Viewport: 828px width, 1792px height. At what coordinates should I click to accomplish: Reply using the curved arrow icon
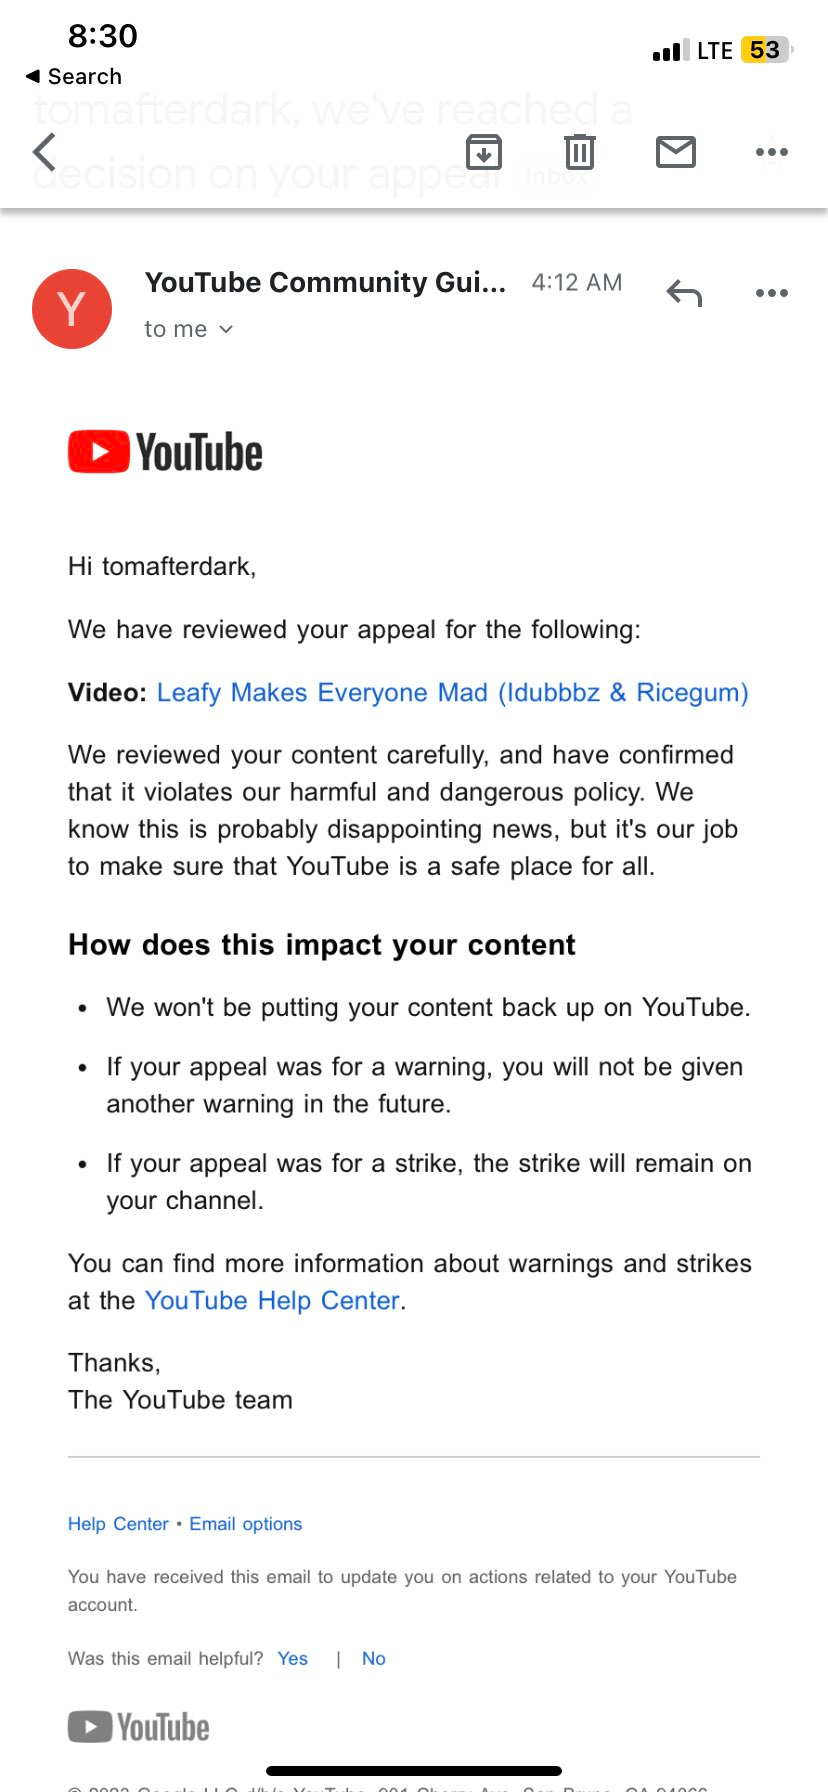click(x=685, y=293)
